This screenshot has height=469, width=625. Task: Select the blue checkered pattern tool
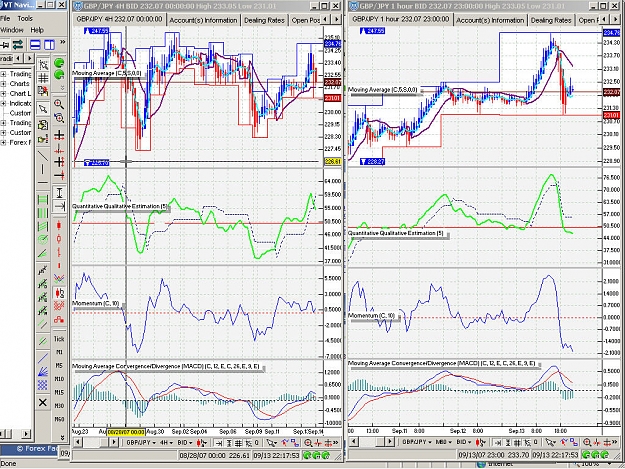pos(43,385)
